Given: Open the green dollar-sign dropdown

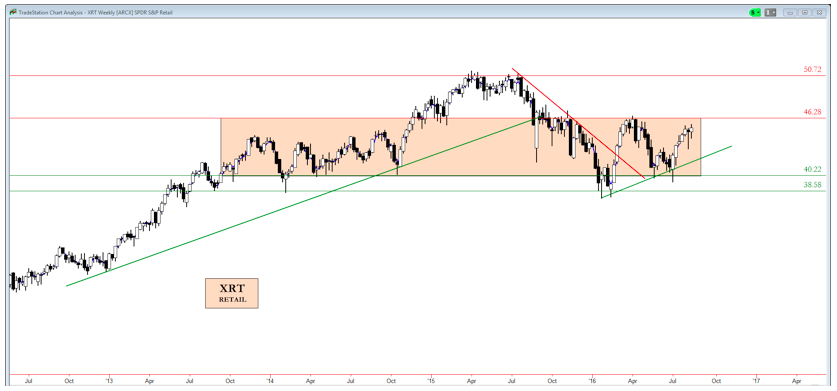Looking at the screenshot, I should [x=755, y=12].
